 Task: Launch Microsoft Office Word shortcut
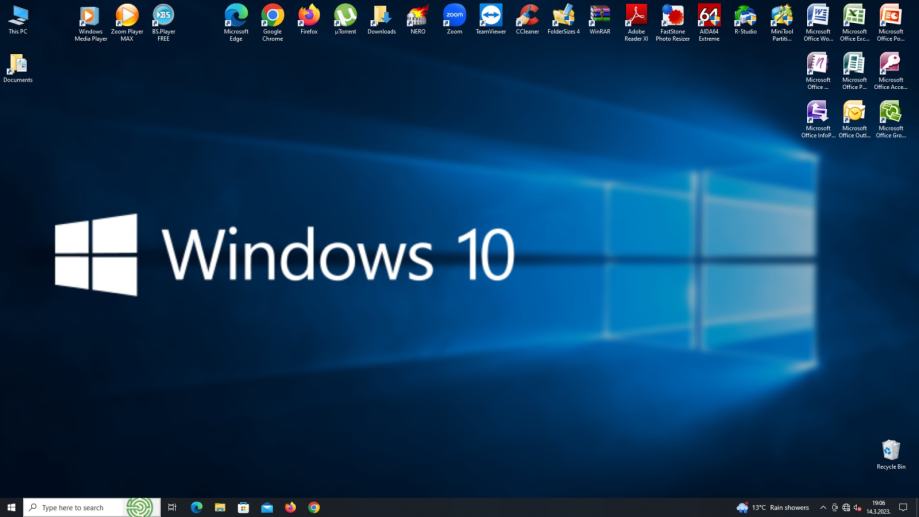[818, 23]
